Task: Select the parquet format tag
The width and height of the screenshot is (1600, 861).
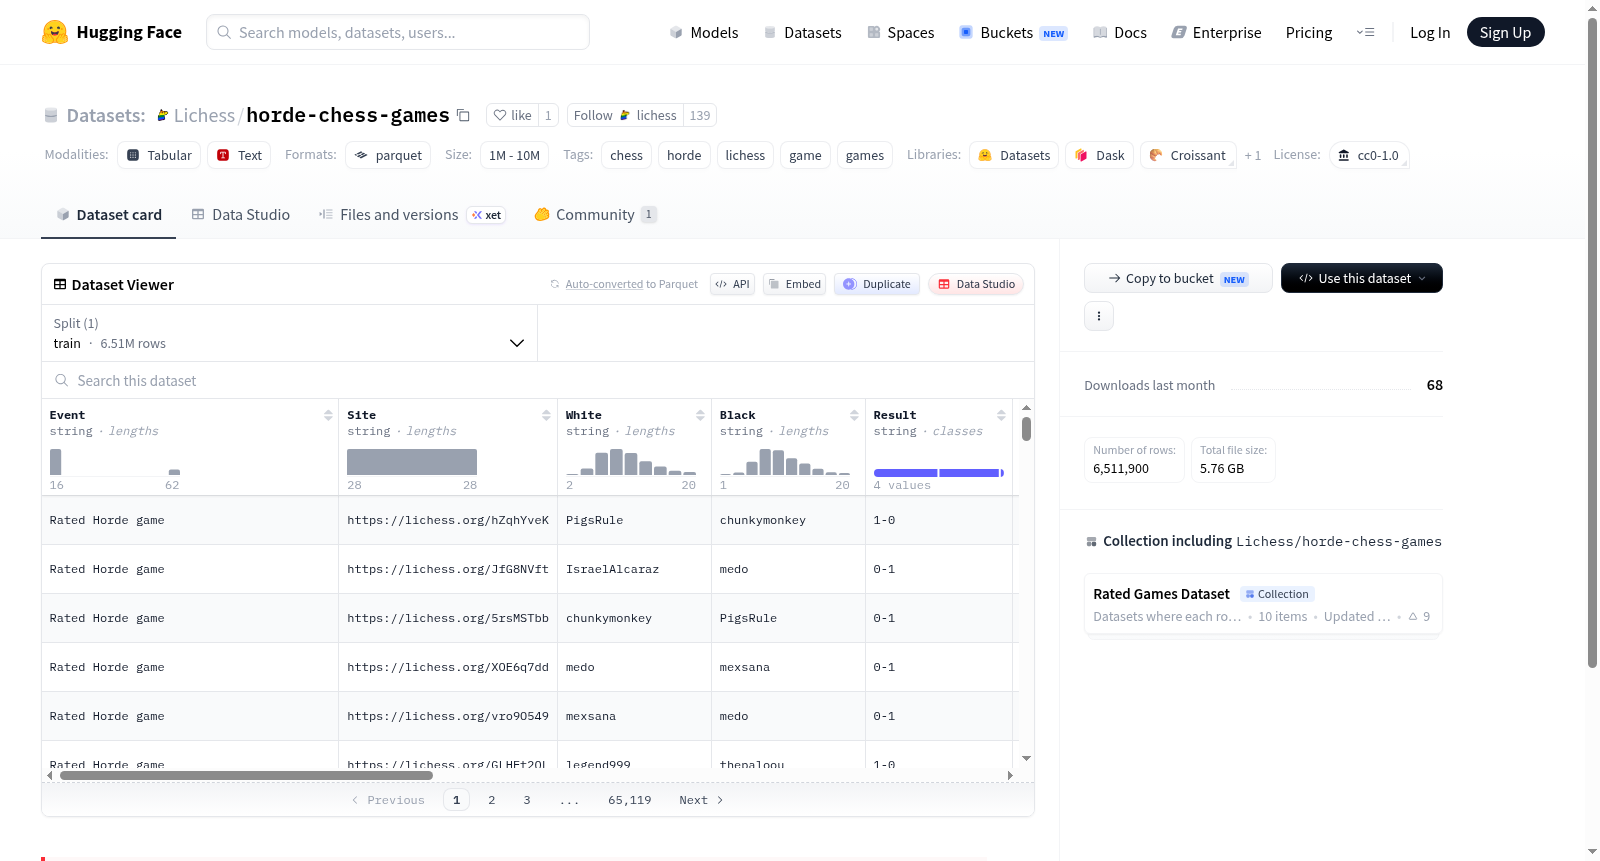Action: pos(388,155)
